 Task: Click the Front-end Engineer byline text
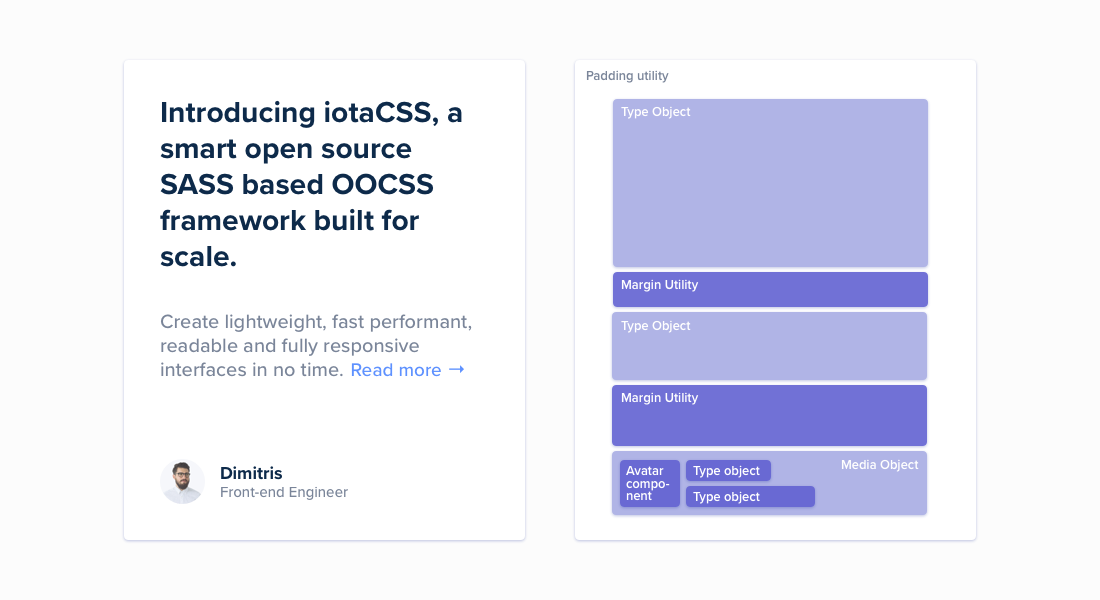[x=284, y=492]
